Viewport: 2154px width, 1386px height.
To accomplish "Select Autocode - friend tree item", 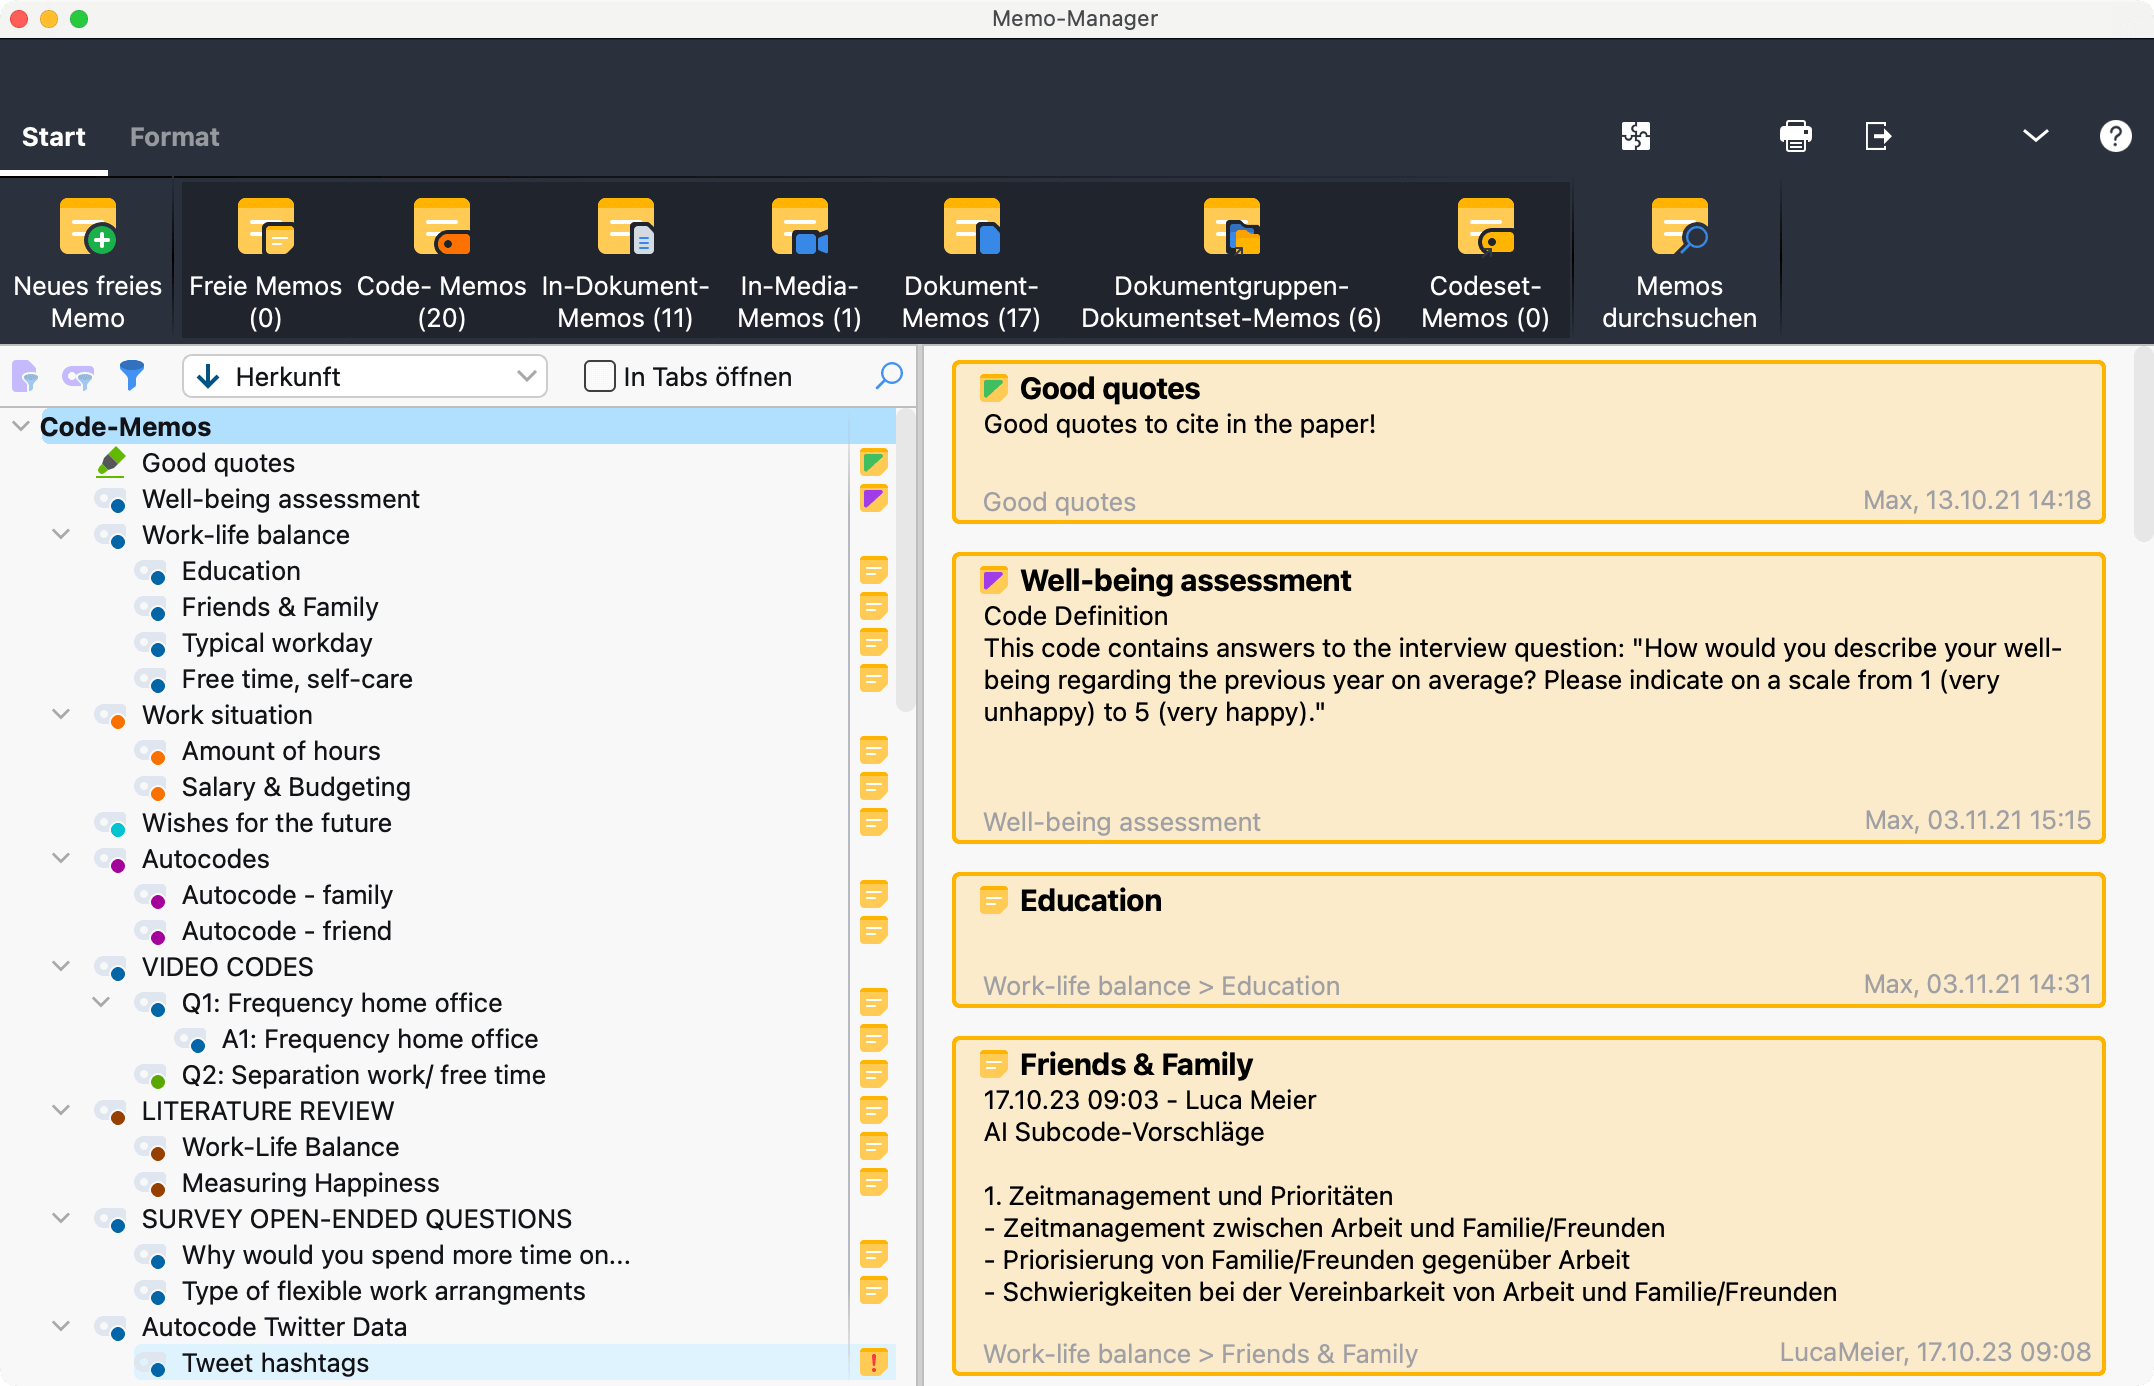I will tap(286, 931).
